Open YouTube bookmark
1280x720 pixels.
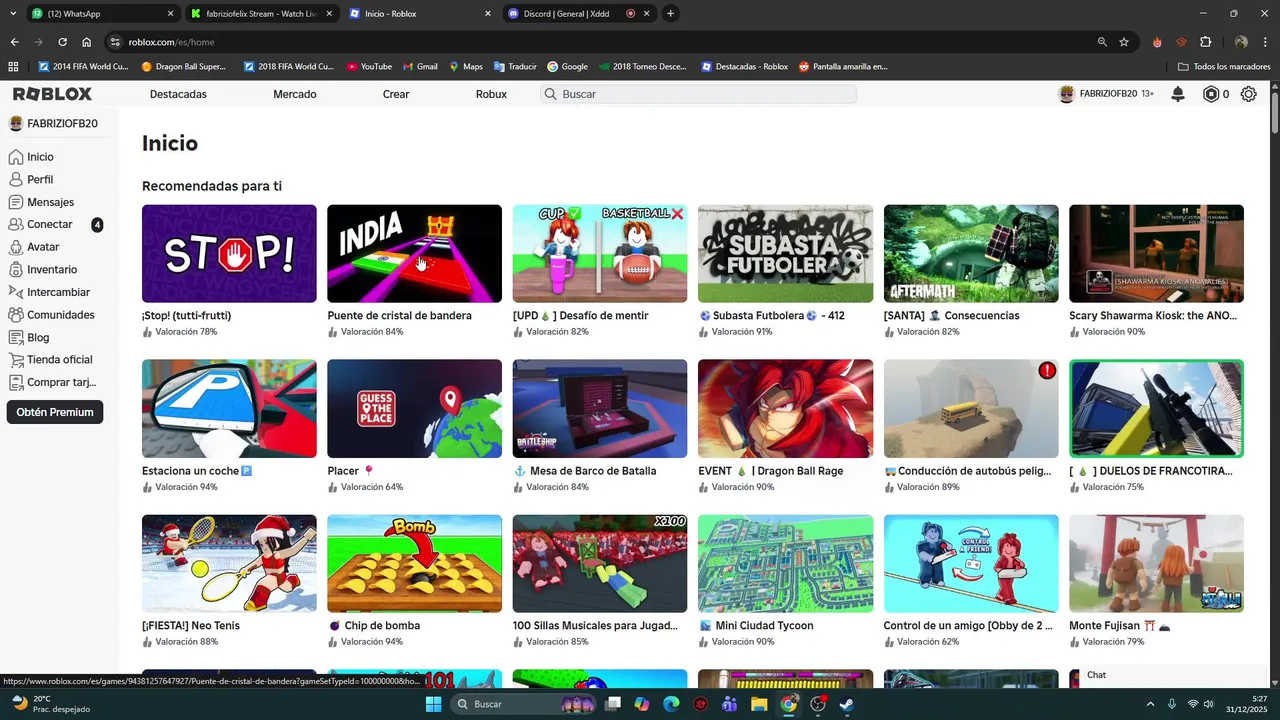click(x=369, y=67)
